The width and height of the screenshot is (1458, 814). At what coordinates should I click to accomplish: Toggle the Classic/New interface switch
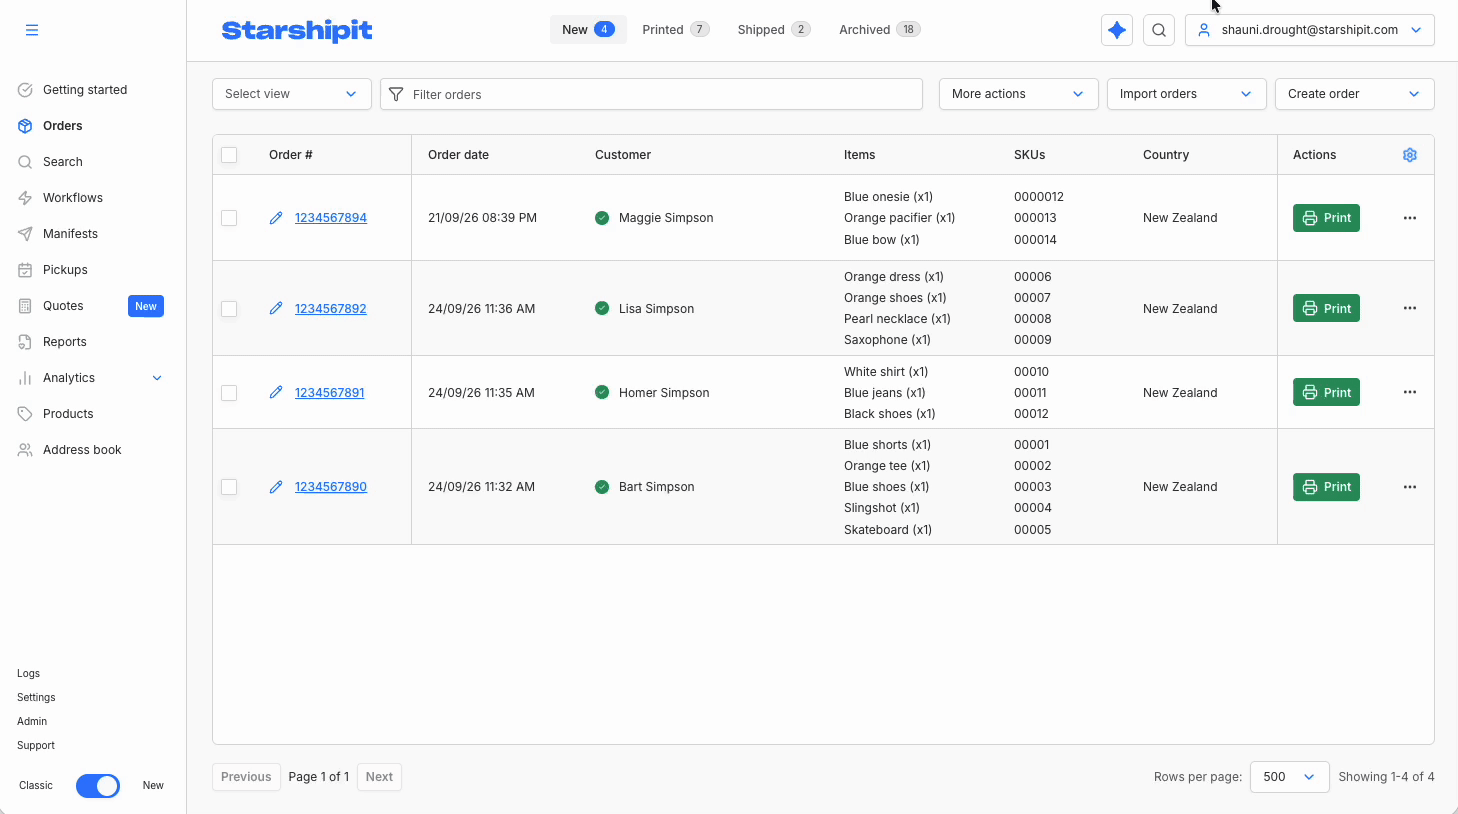(98, 786)
